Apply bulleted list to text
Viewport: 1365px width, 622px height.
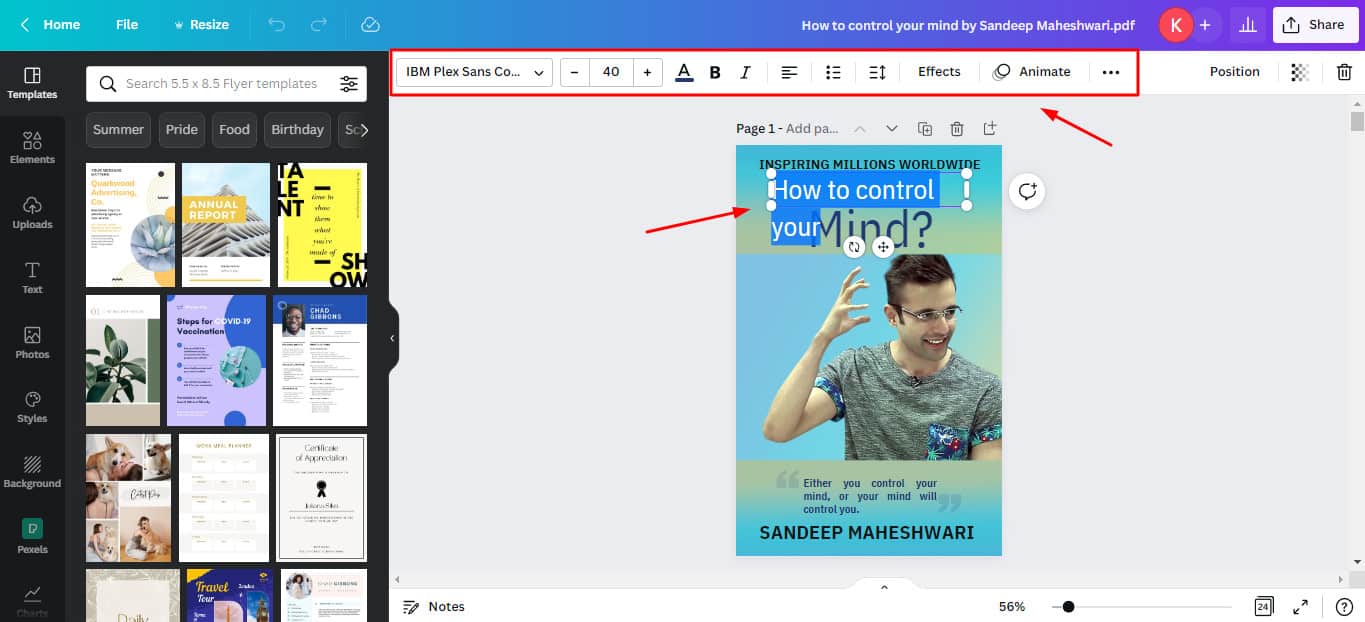tap(833, 72)
